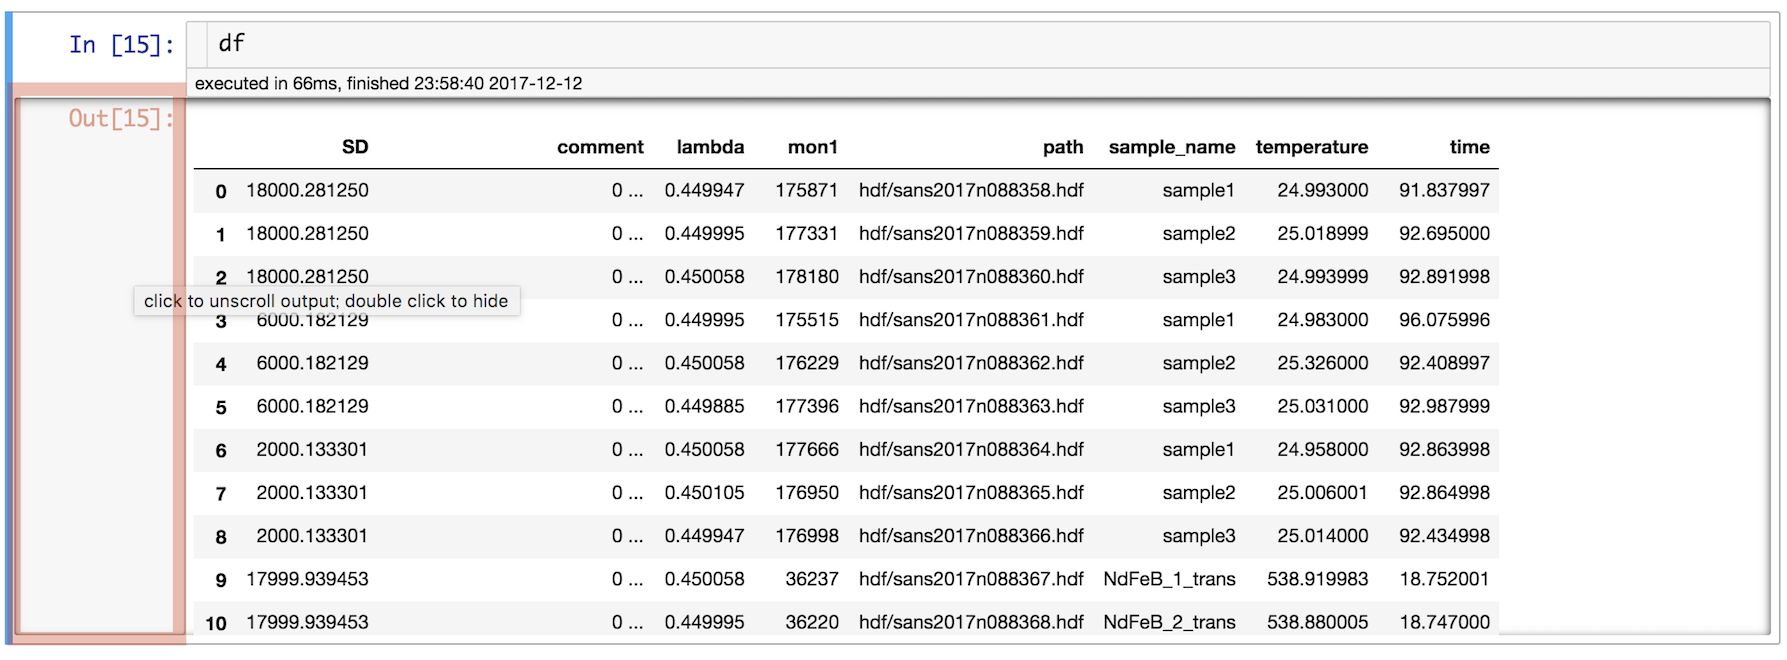Click the sample_name column header
This screenshot has width=1787, height=660.
(x=1171, y=147)
